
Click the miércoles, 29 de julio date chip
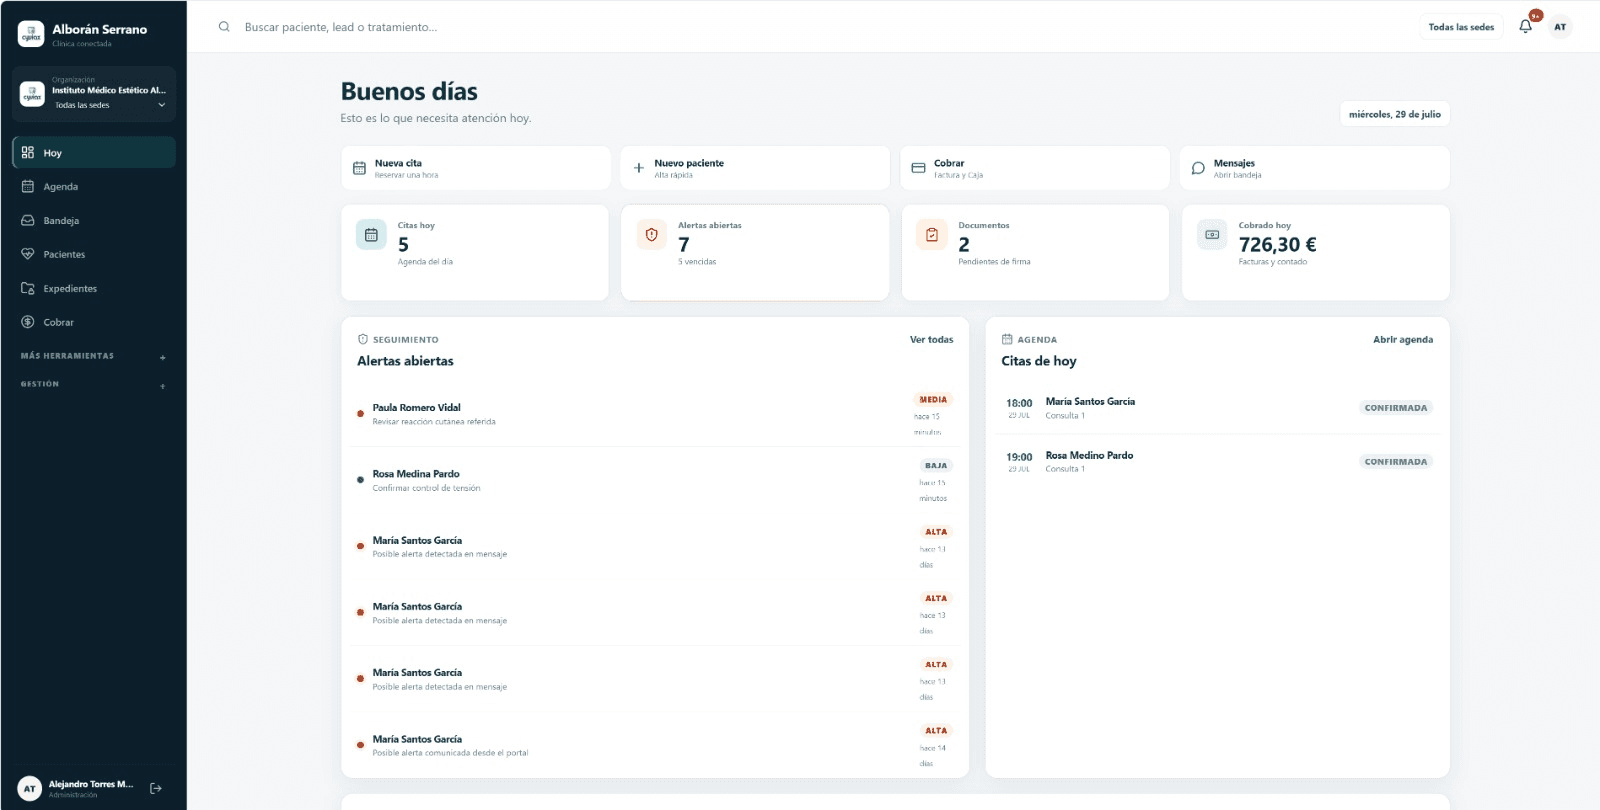1395,114
